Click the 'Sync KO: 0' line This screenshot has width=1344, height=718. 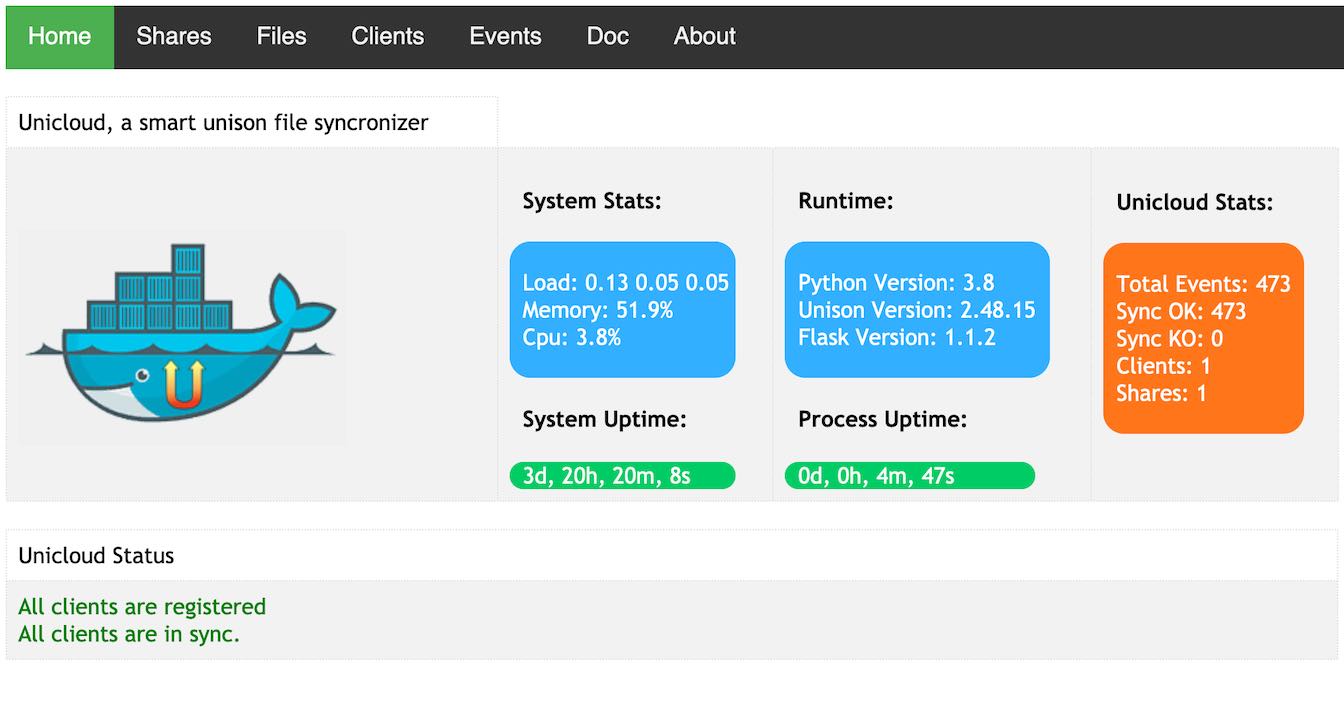point(1170,339)
